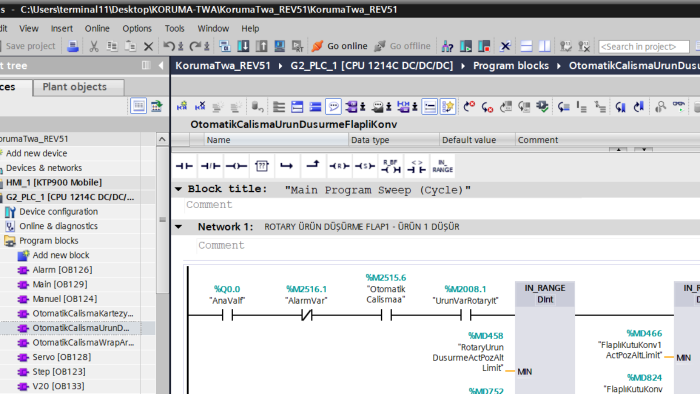
Task: Insert open branch instruction
Action: [x=287, y=166]
